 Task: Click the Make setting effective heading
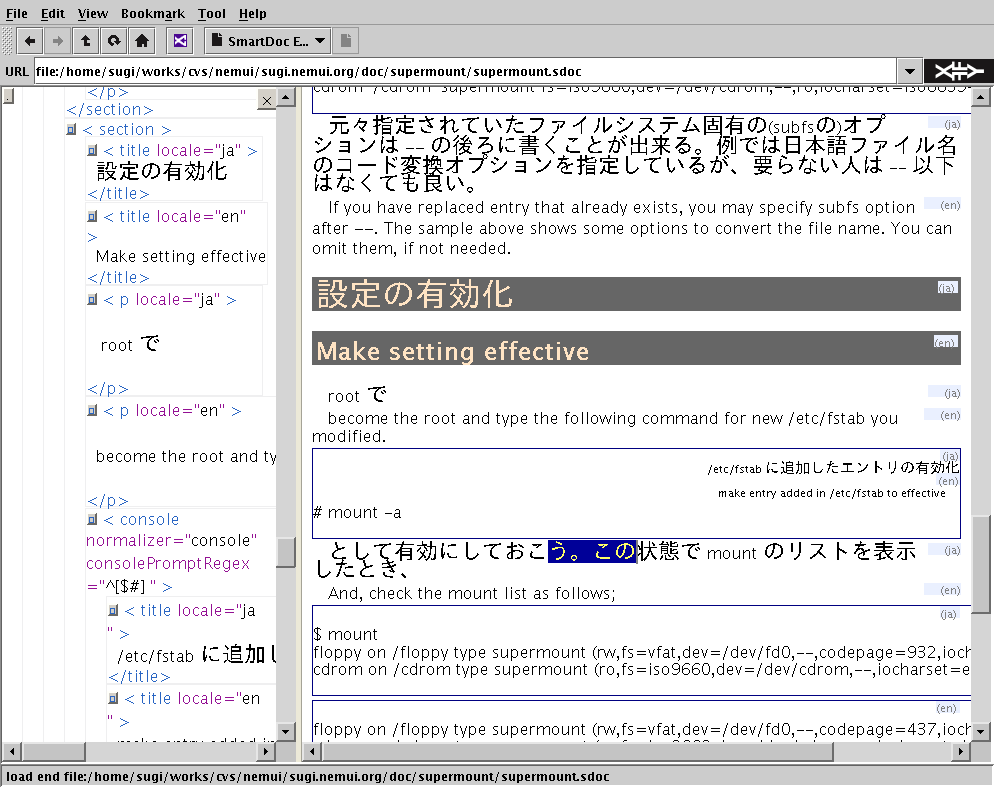pos(453,351)
